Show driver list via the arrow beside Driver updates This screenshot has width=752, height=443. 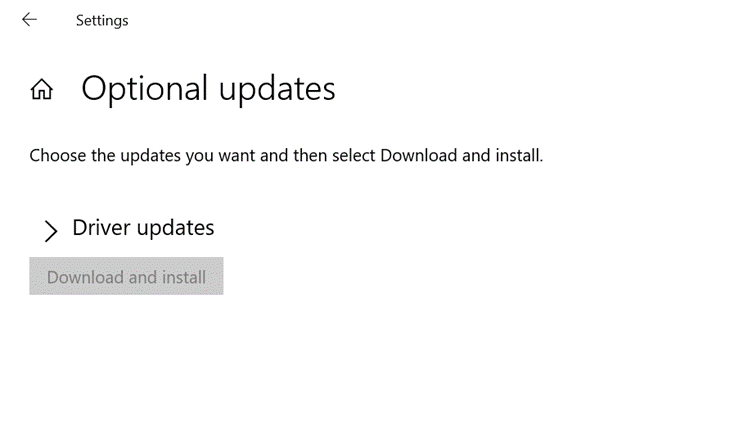[51, 231]
